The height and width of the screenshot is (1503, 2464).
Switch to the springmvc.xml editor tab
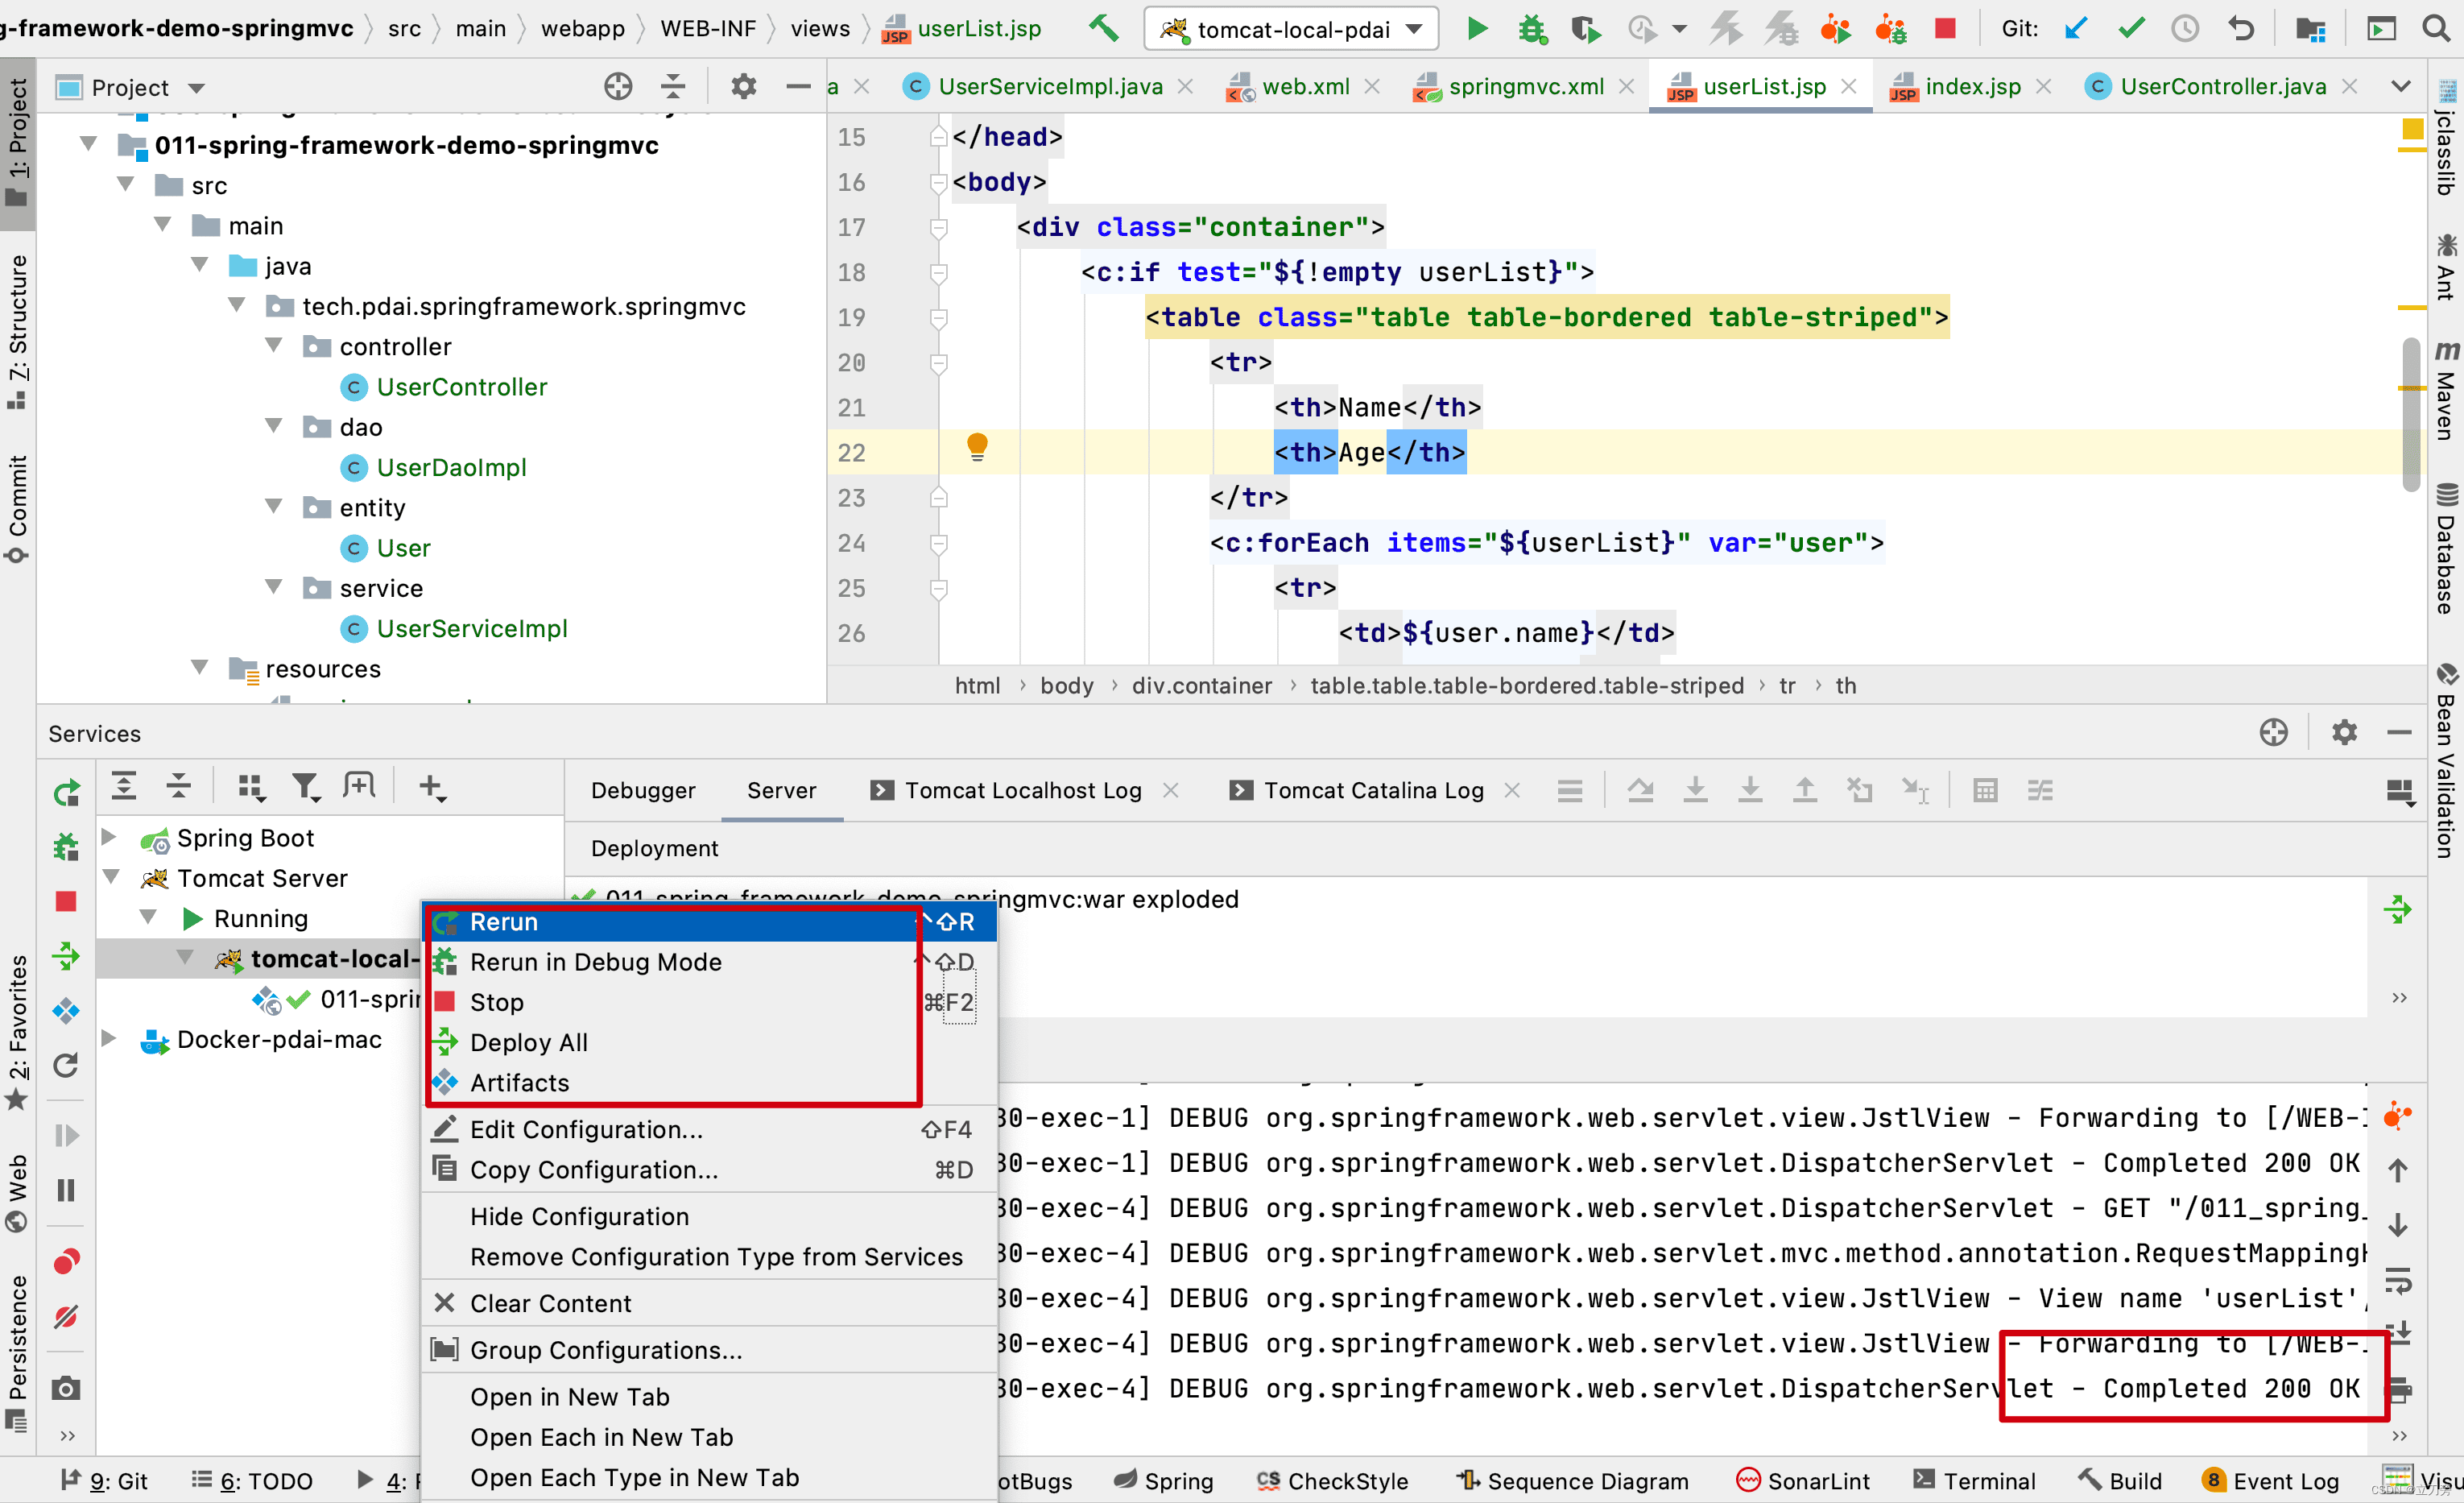click(1525, 87)
